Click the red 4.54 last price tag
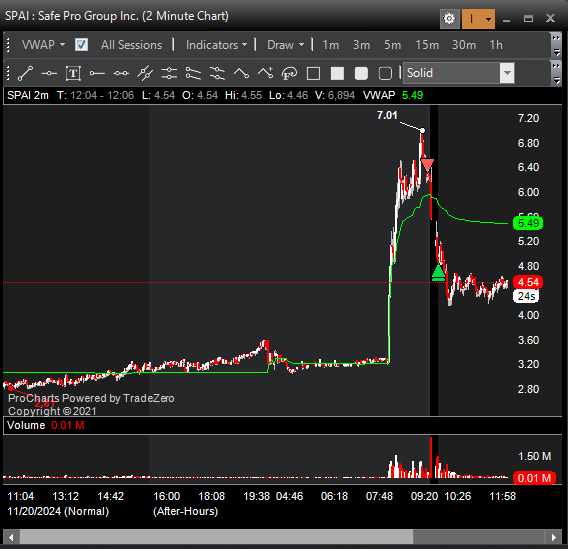This screenshot has height=549, width=568. tap(528, 282)
